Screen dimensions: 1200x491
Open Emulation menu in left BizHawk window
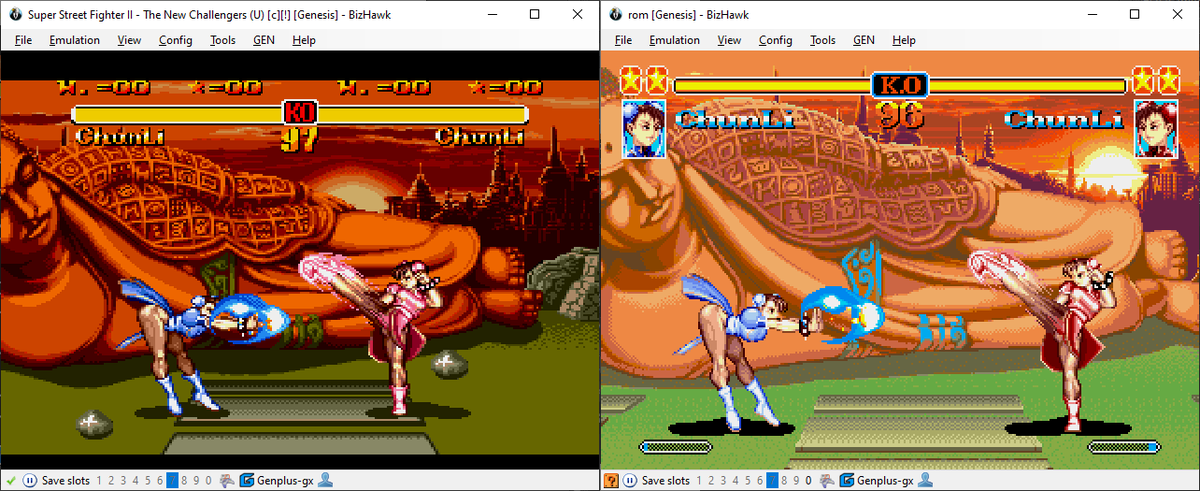point(74,40)
